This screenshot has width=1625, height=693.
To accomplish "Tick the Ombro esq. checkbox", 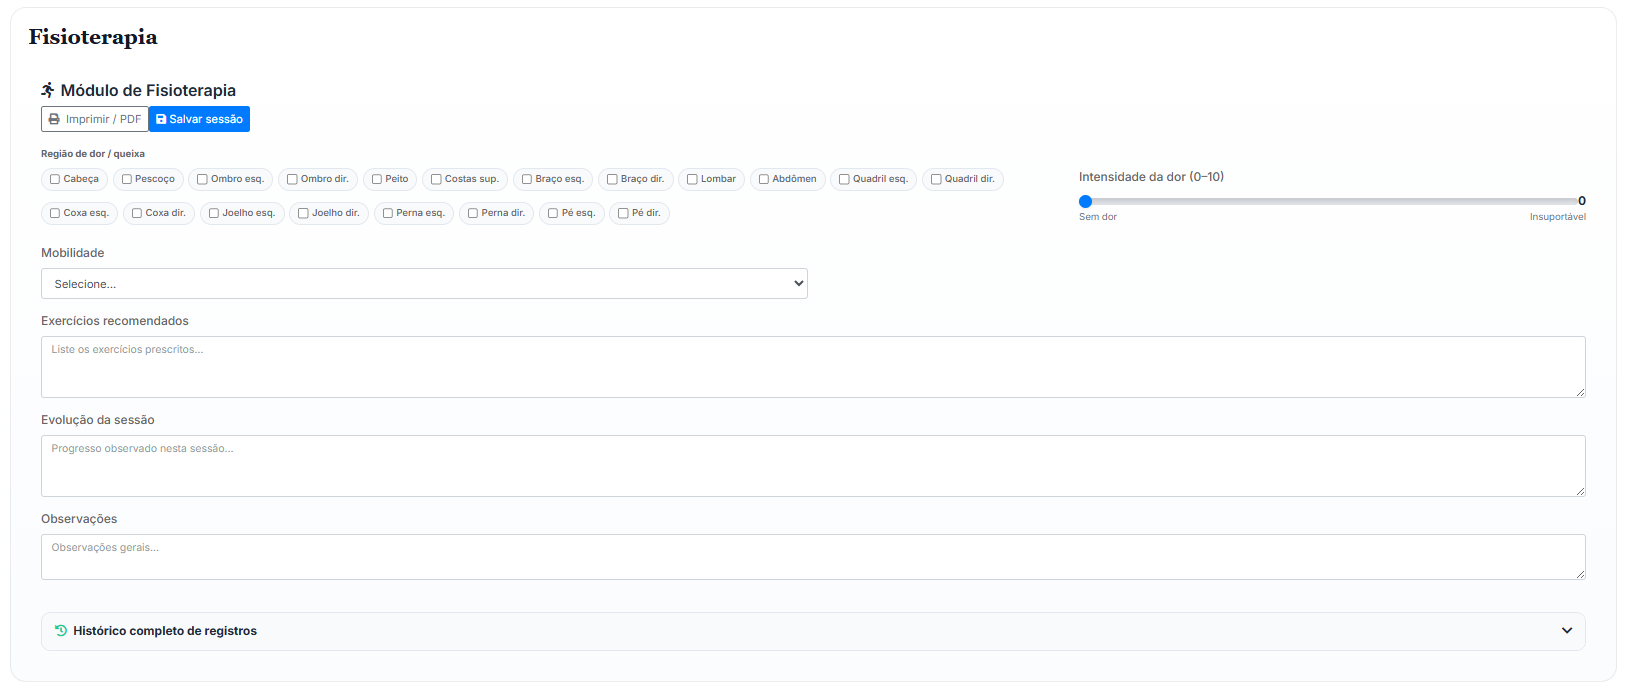I will 202,179.
